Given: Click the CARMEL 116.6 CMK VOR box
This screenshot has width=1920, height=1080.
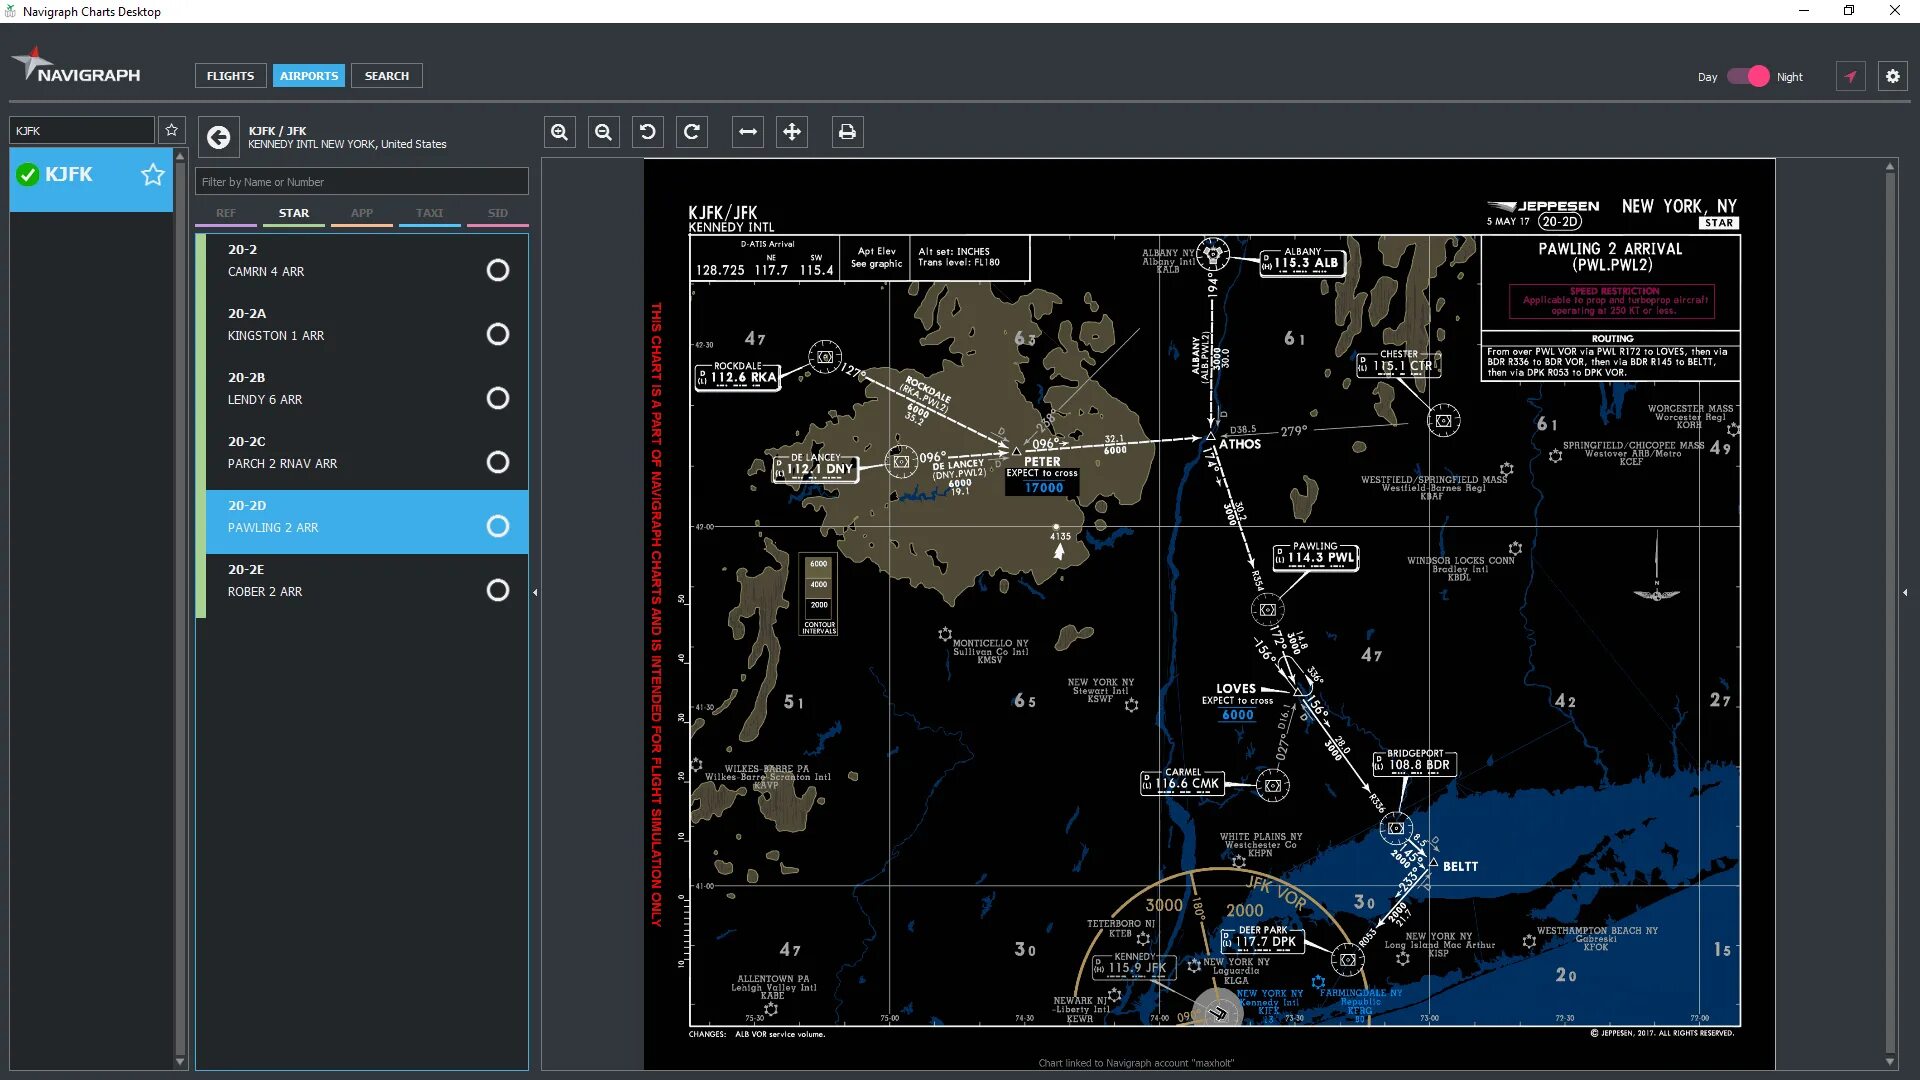Looking at the screenshot, I should click(1183, 781).
